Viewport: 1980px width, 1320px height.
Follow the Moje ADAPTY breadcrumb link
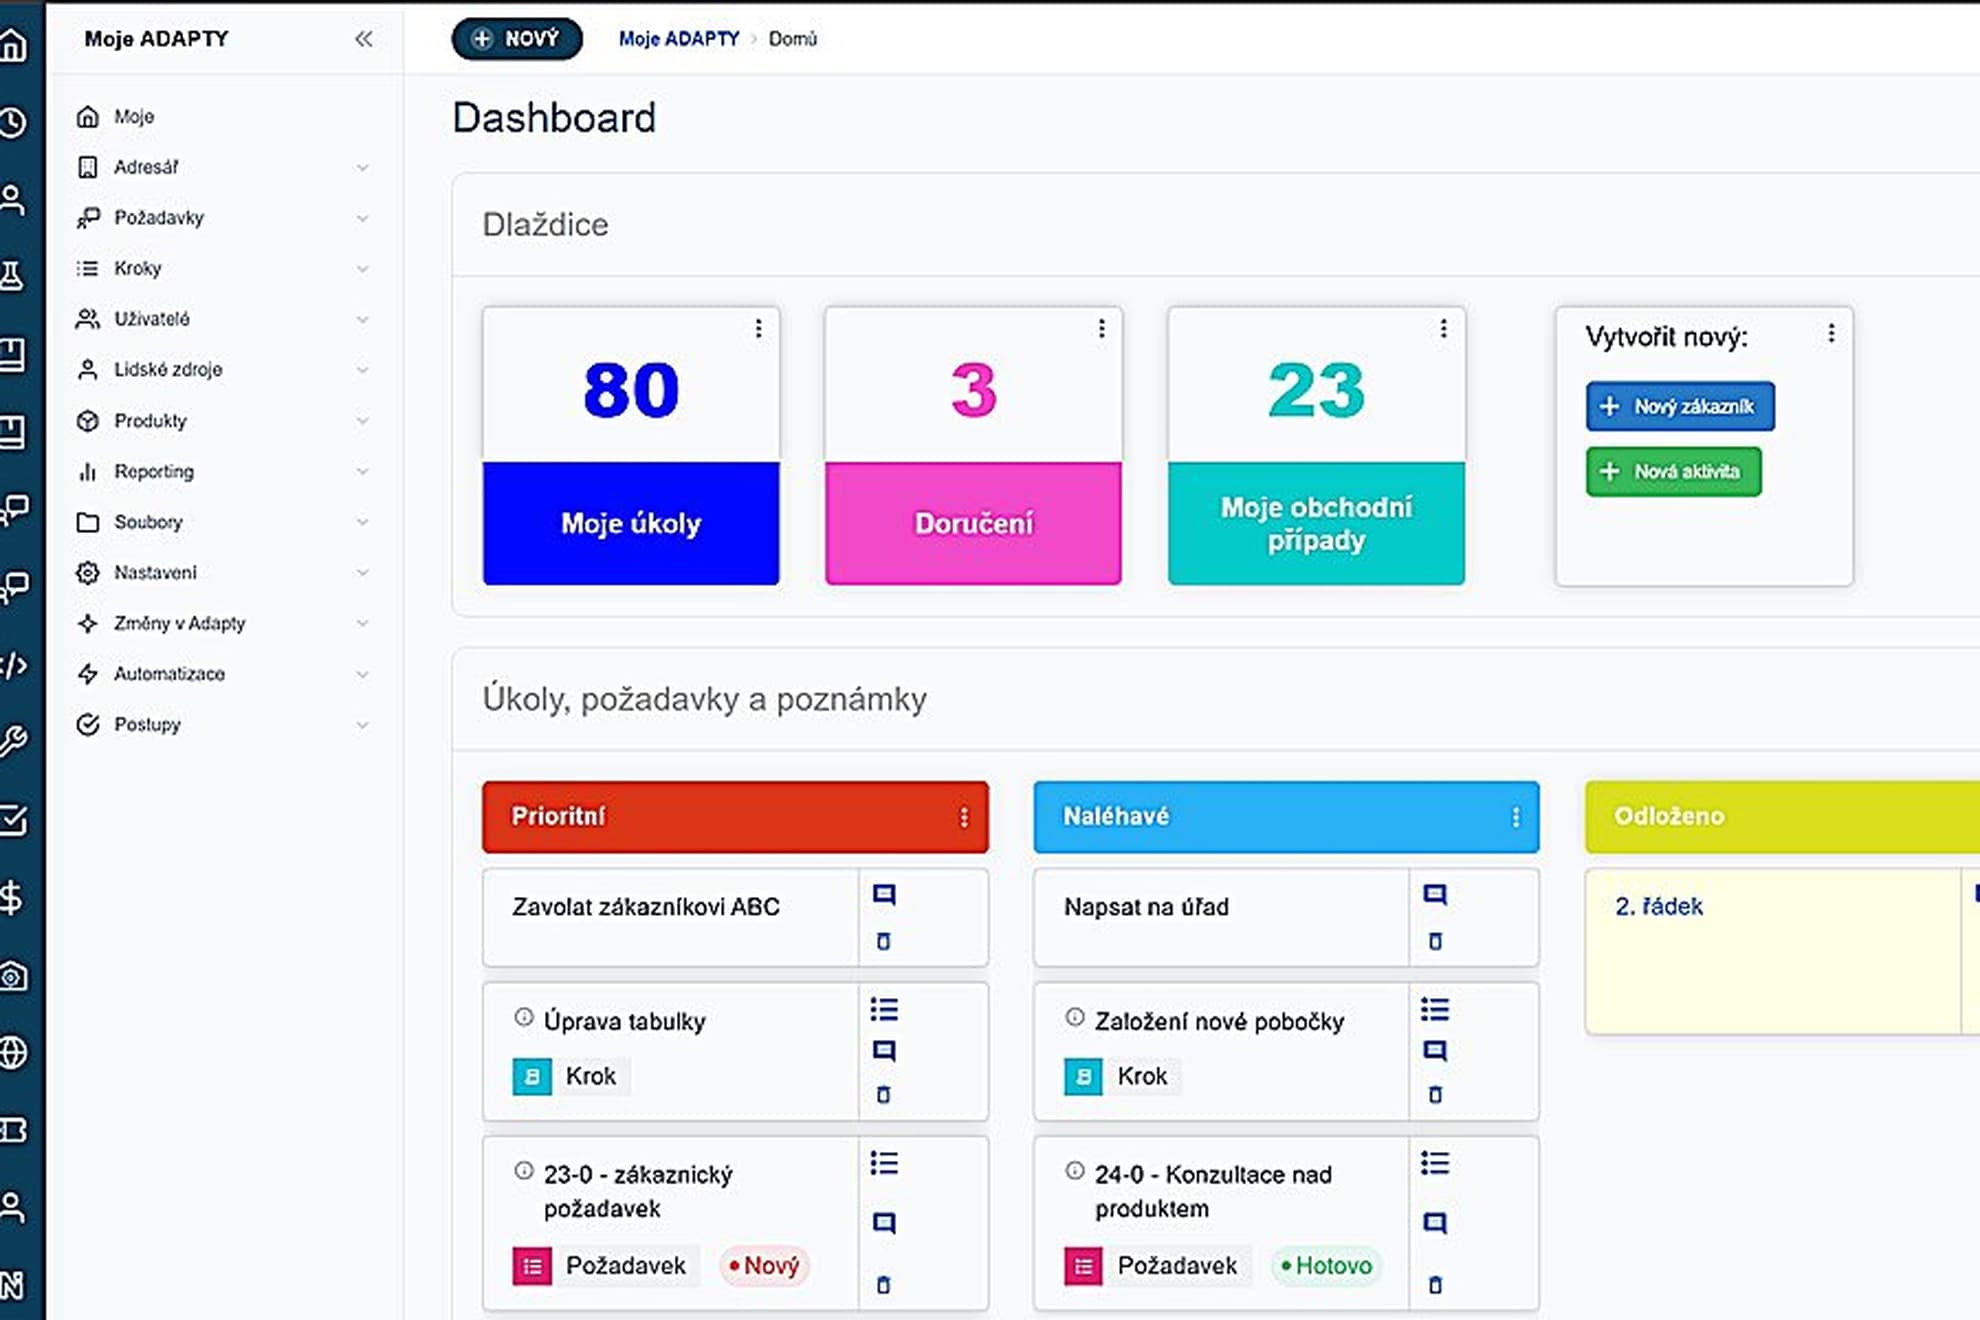tap(678, 39)
